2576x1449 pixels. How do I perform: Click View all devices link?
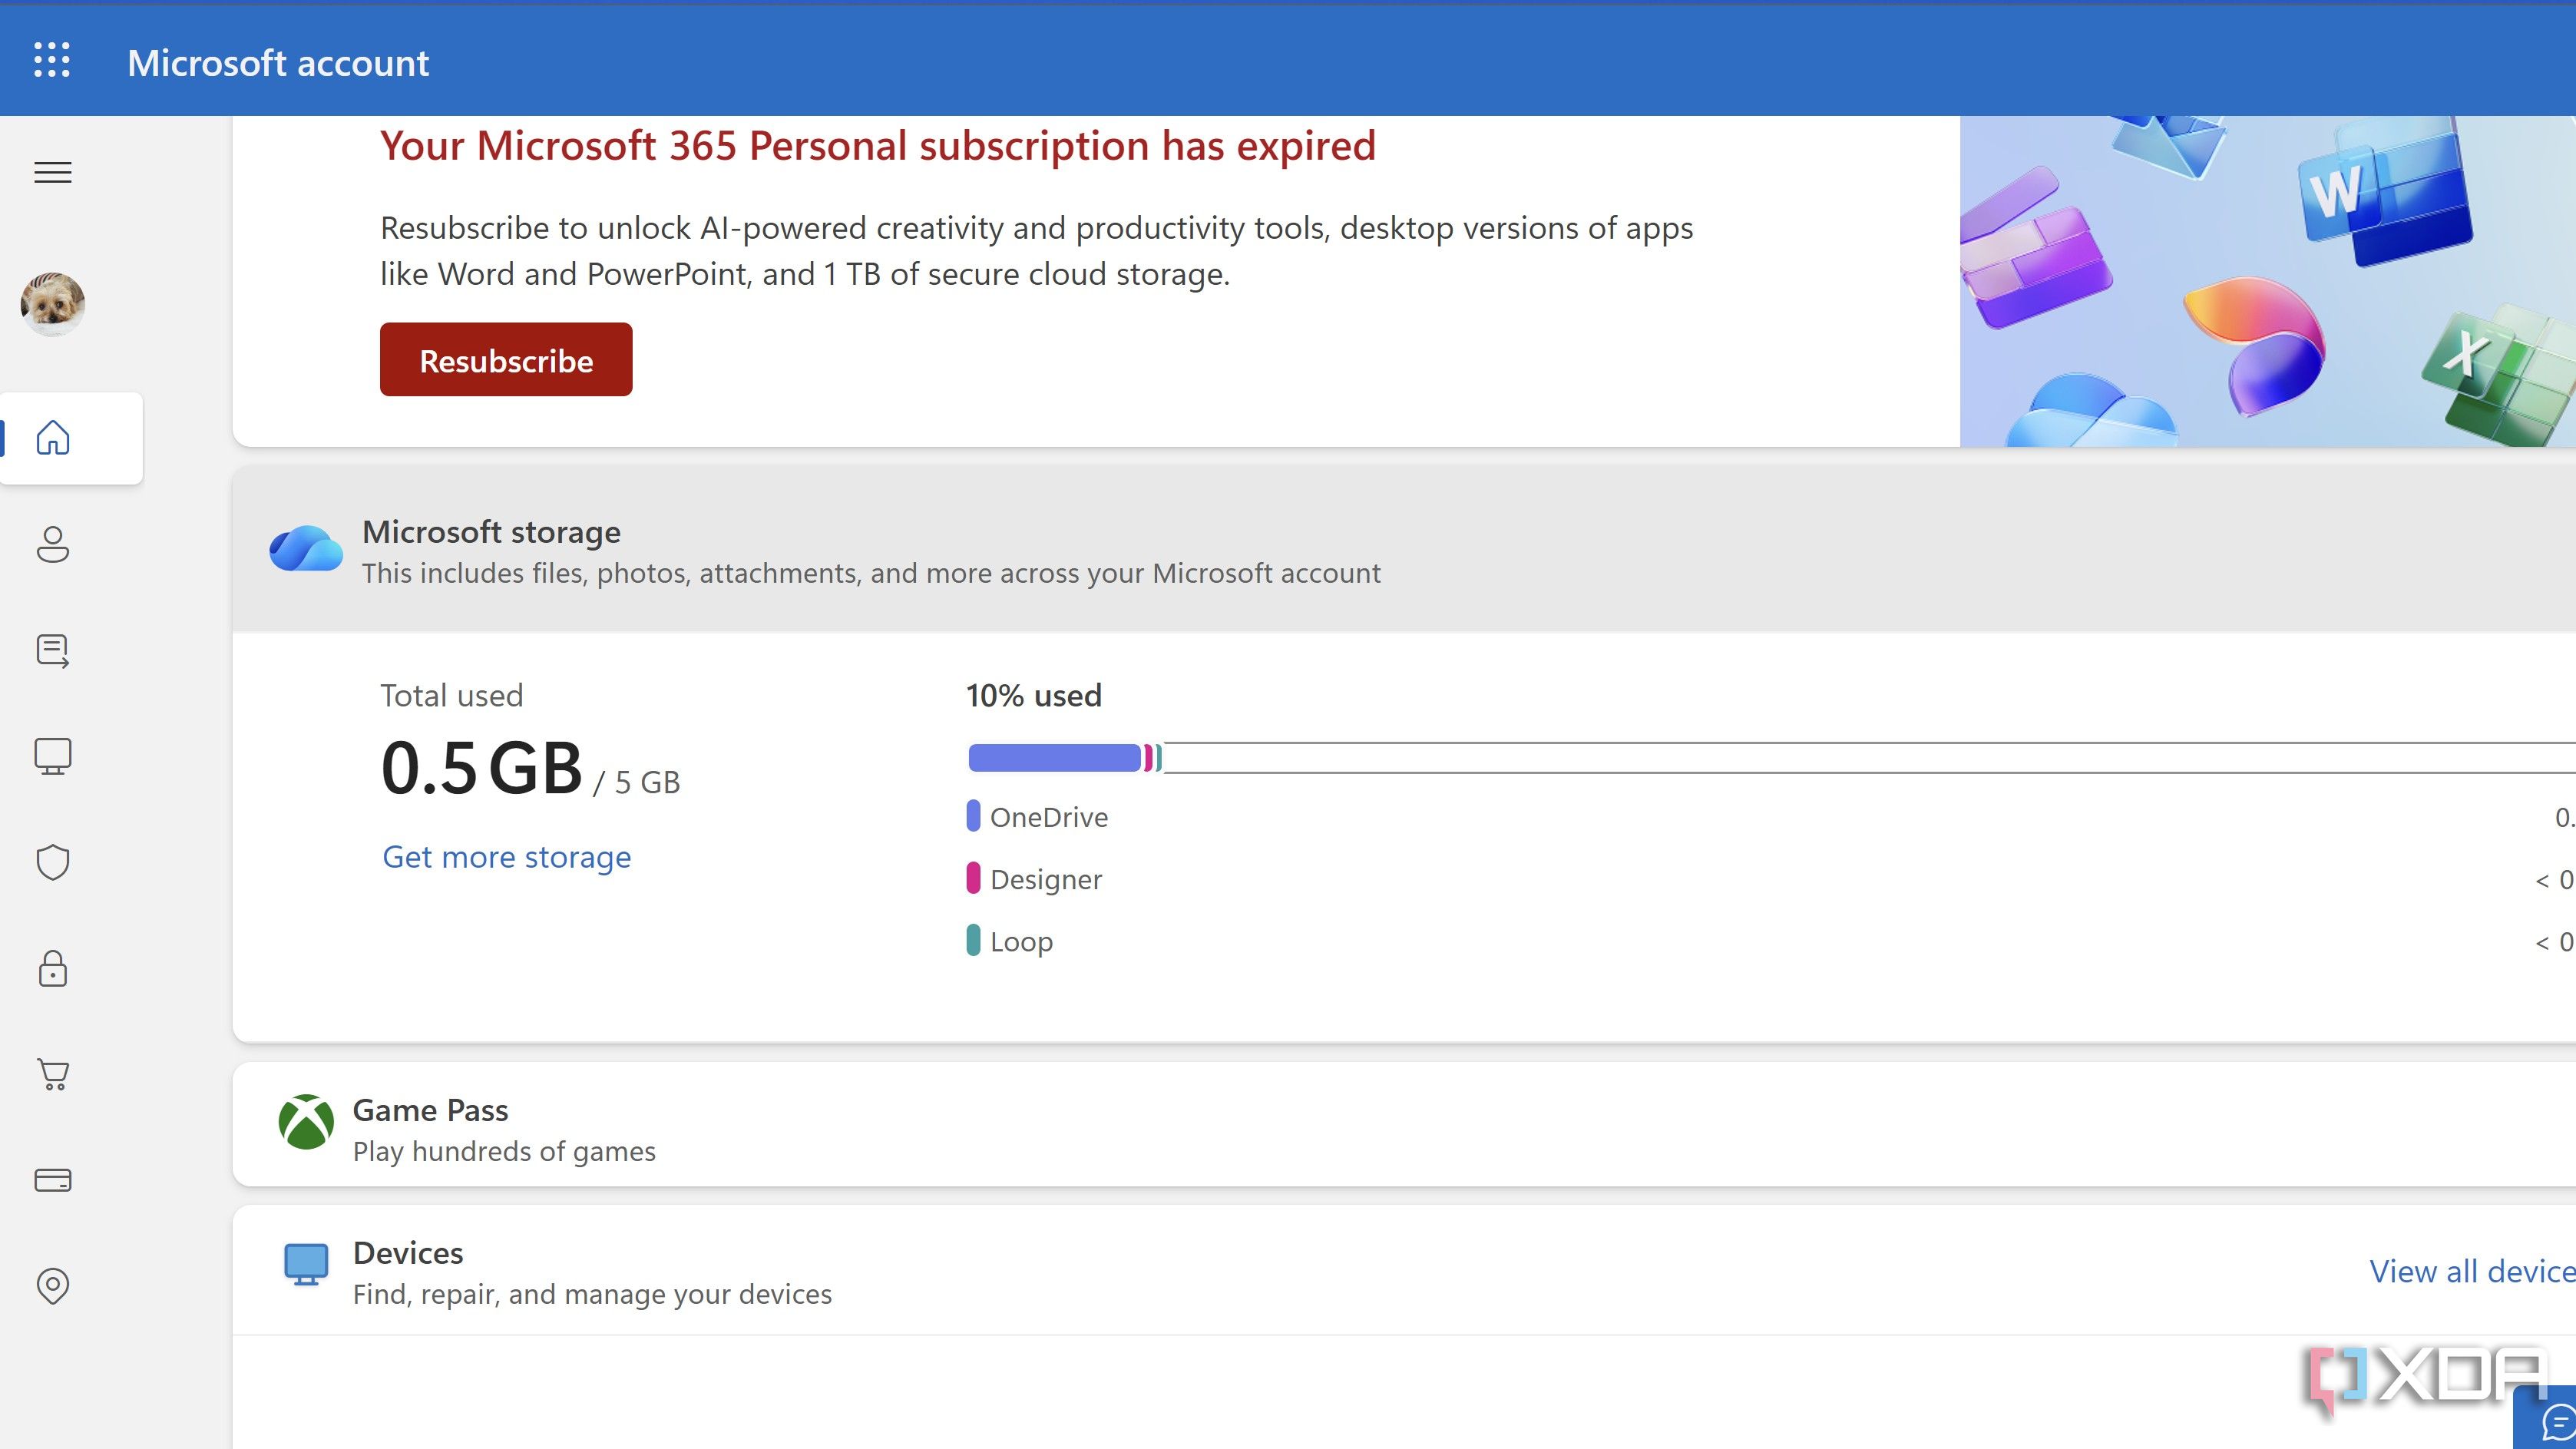tap(2472, 1271)
